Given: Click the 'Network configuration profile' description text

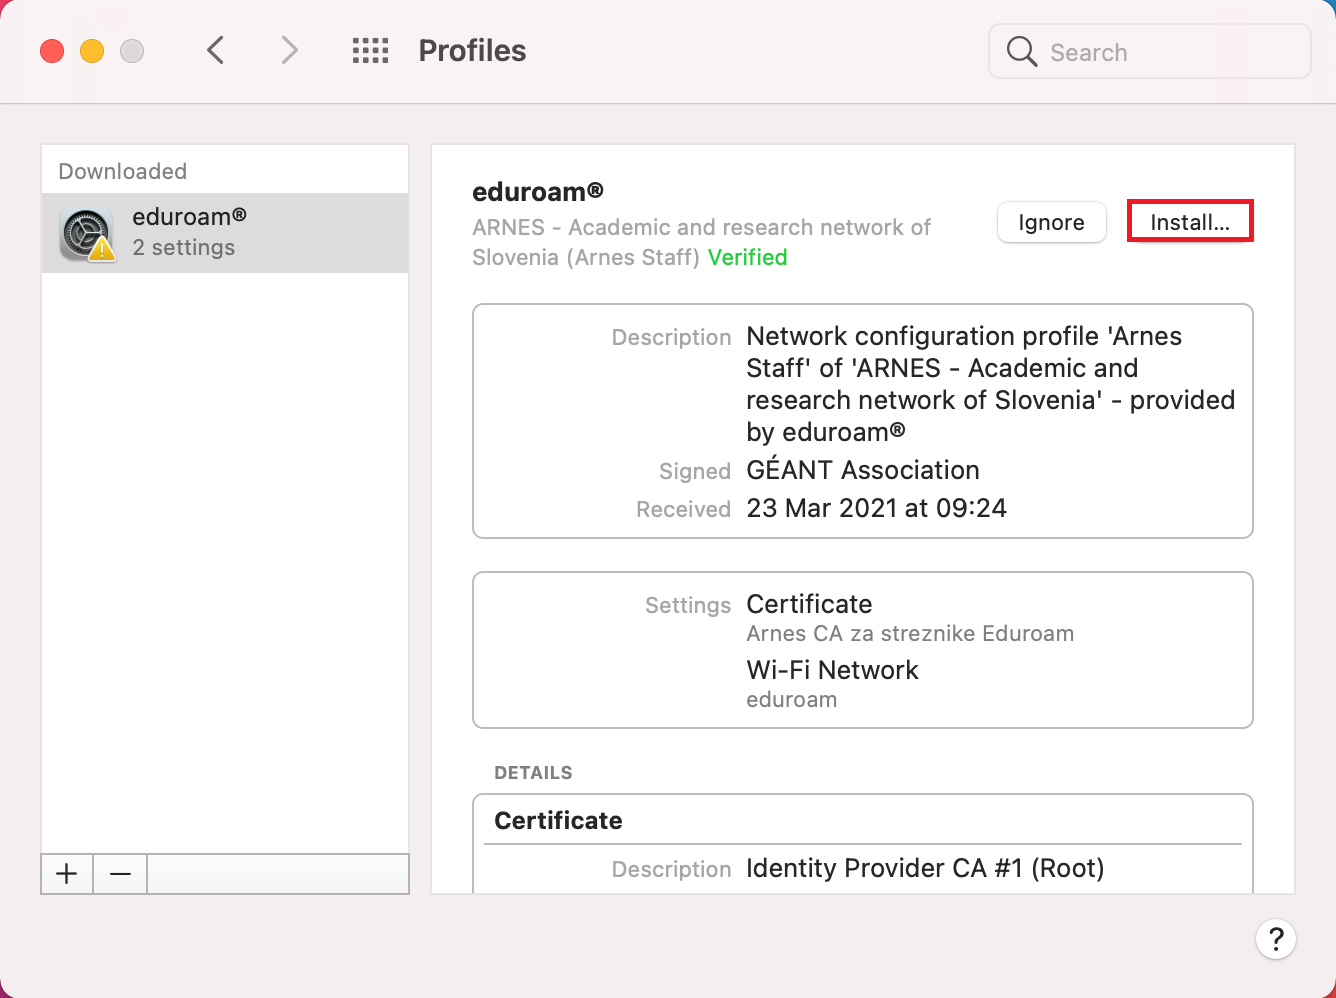Looking at the screenshot, I should click(990, 384).
